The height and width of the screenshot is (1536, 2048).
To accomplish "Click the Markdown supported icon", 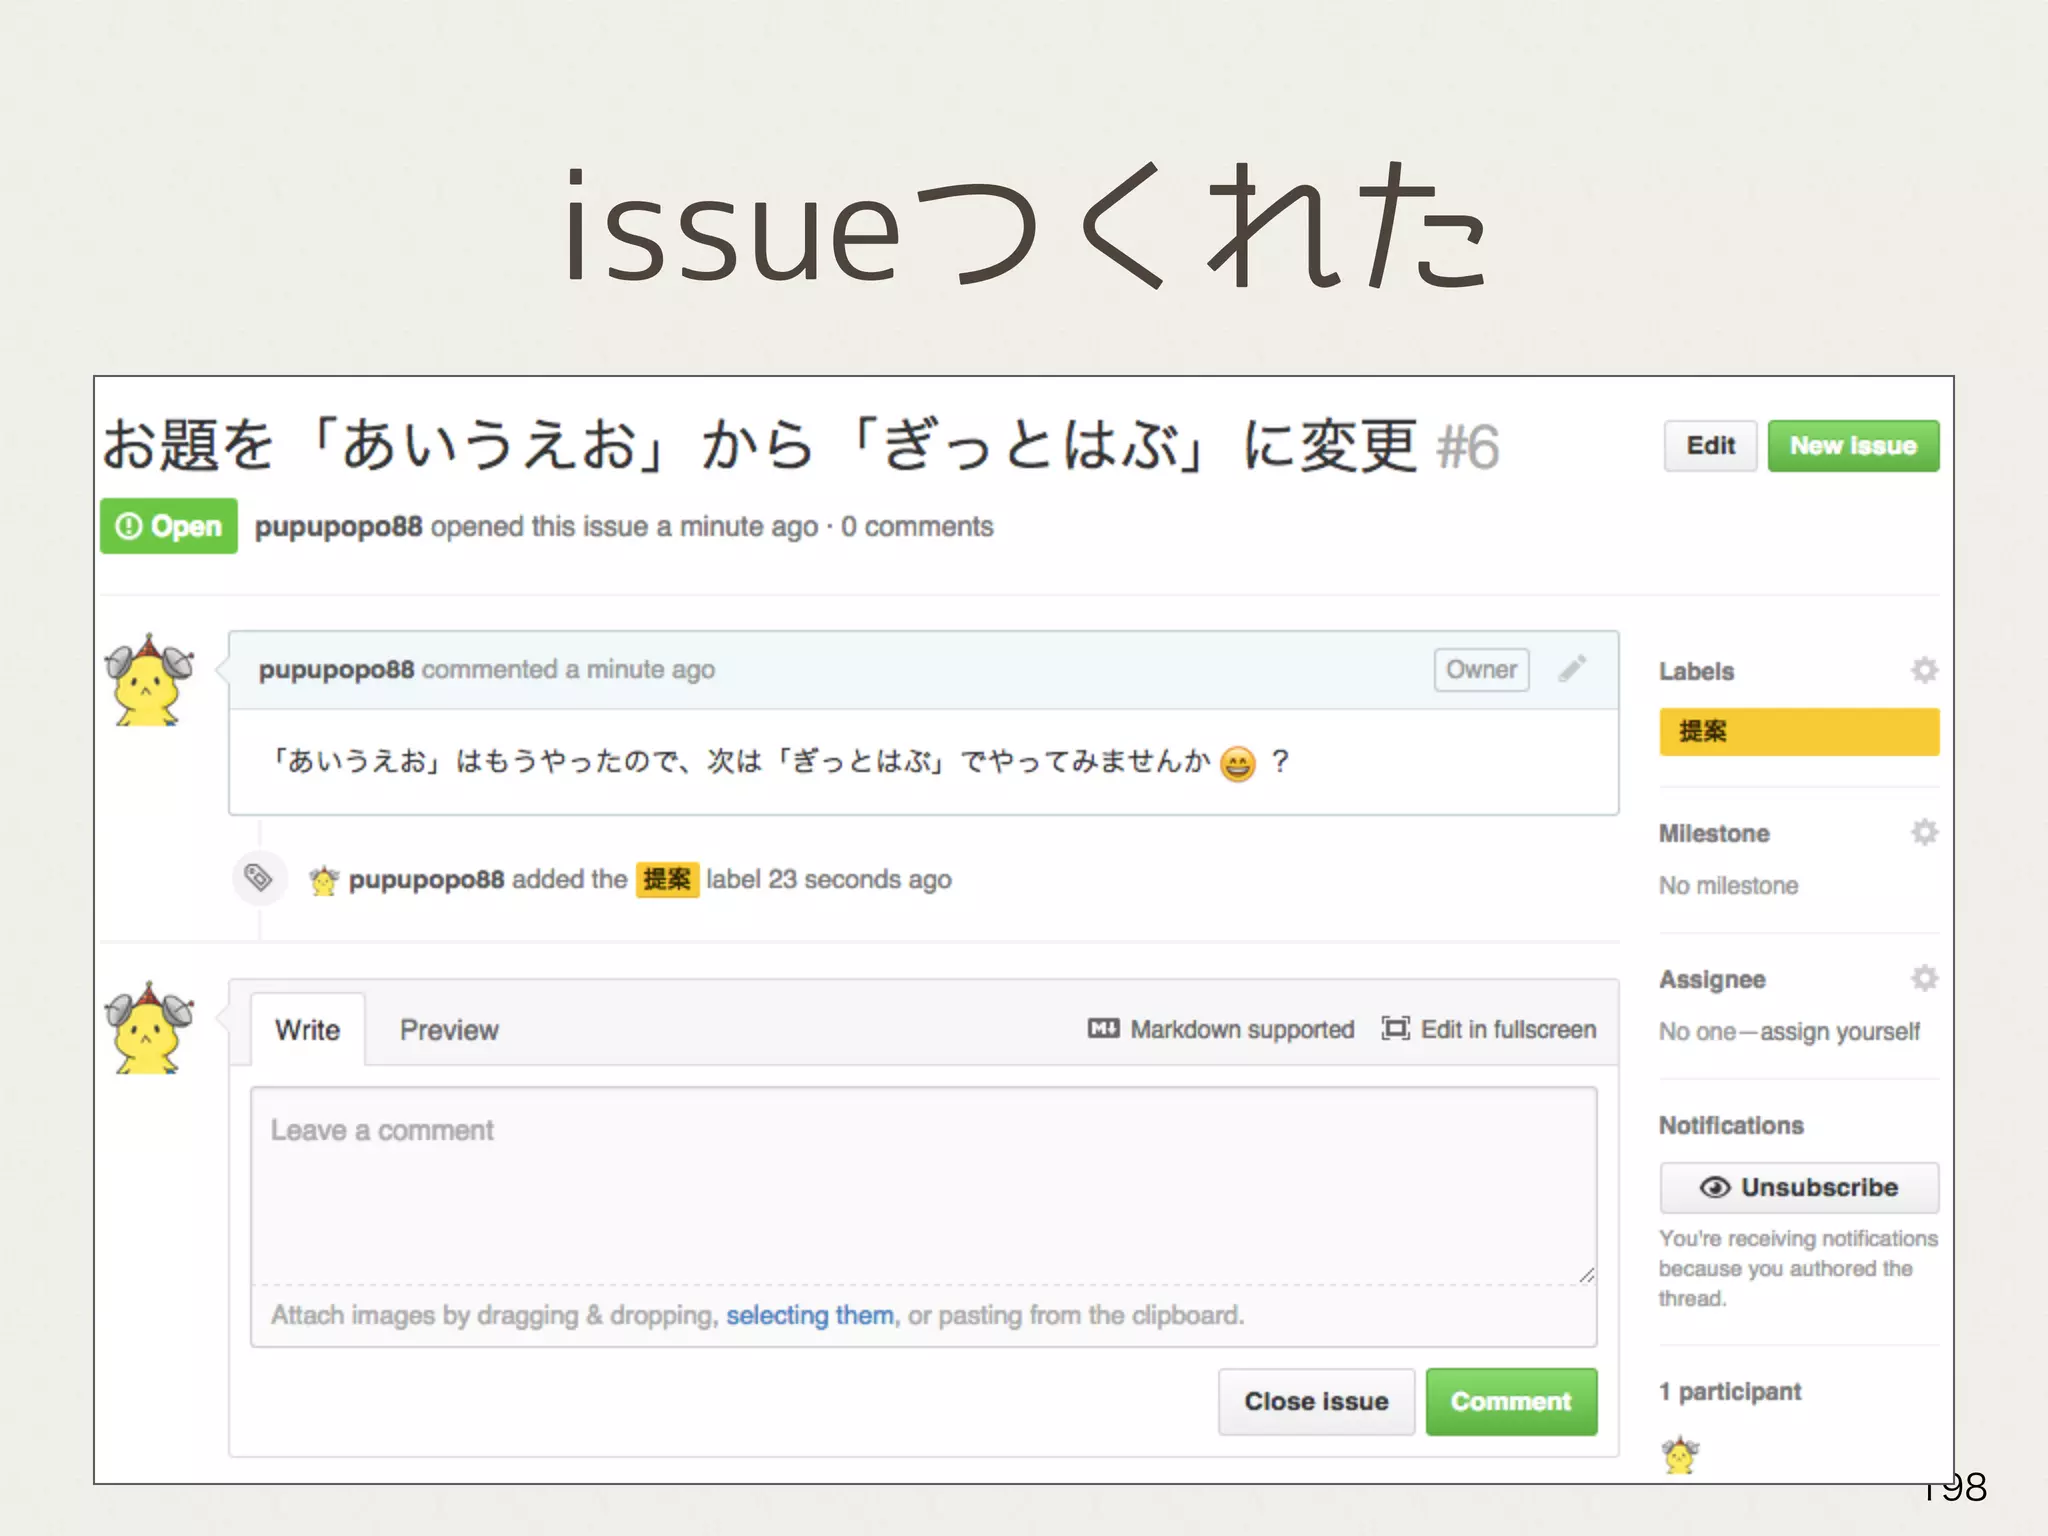I will click(1103, 1029).
